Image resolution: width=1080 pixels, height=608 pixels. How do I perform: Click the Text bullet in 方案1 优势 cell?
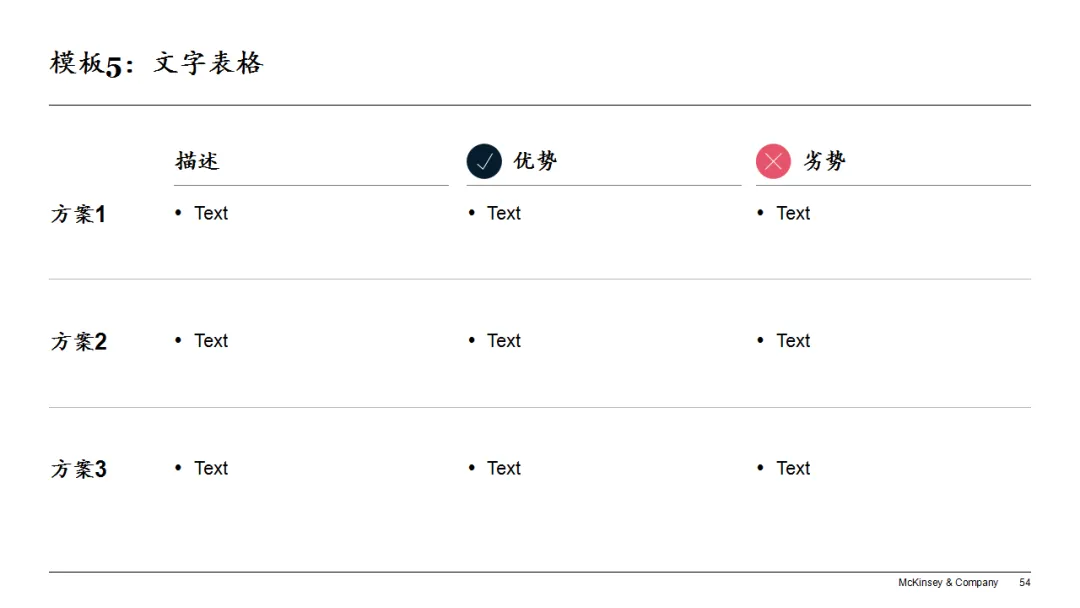[504, 213]
